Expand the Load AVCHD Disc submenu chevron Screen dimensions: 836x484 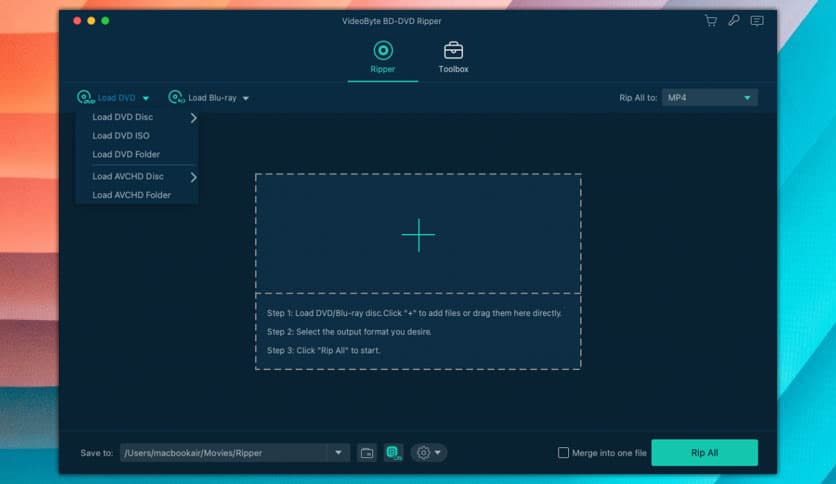(x=194, y=177)
